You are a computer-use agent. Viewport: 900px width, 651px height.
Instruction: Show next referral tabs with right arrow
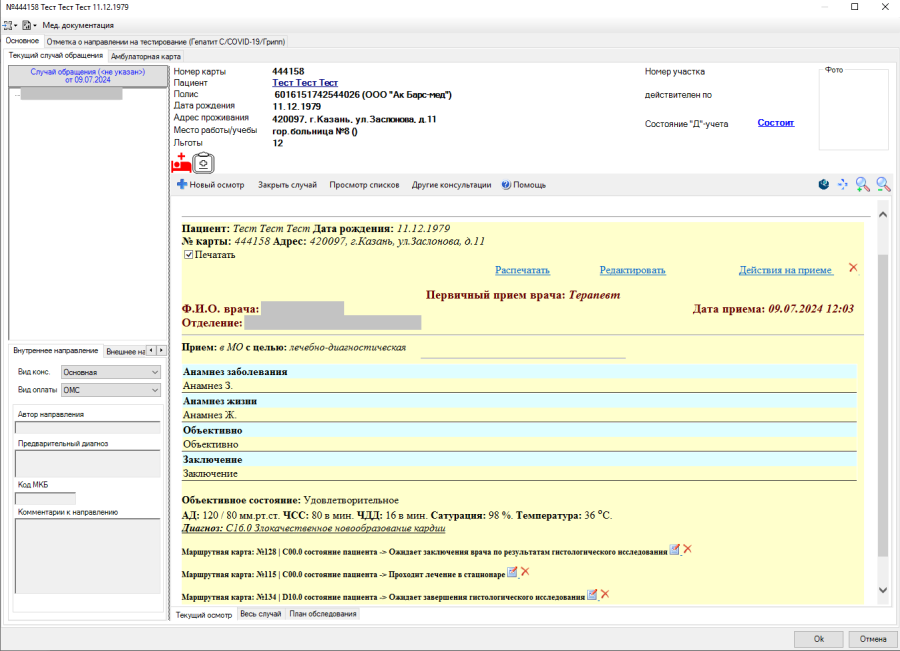[x=161, y=350]
